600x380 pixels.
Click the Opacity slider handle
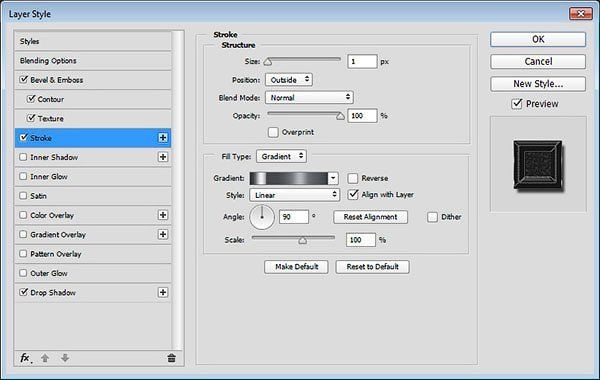[340, 116]
